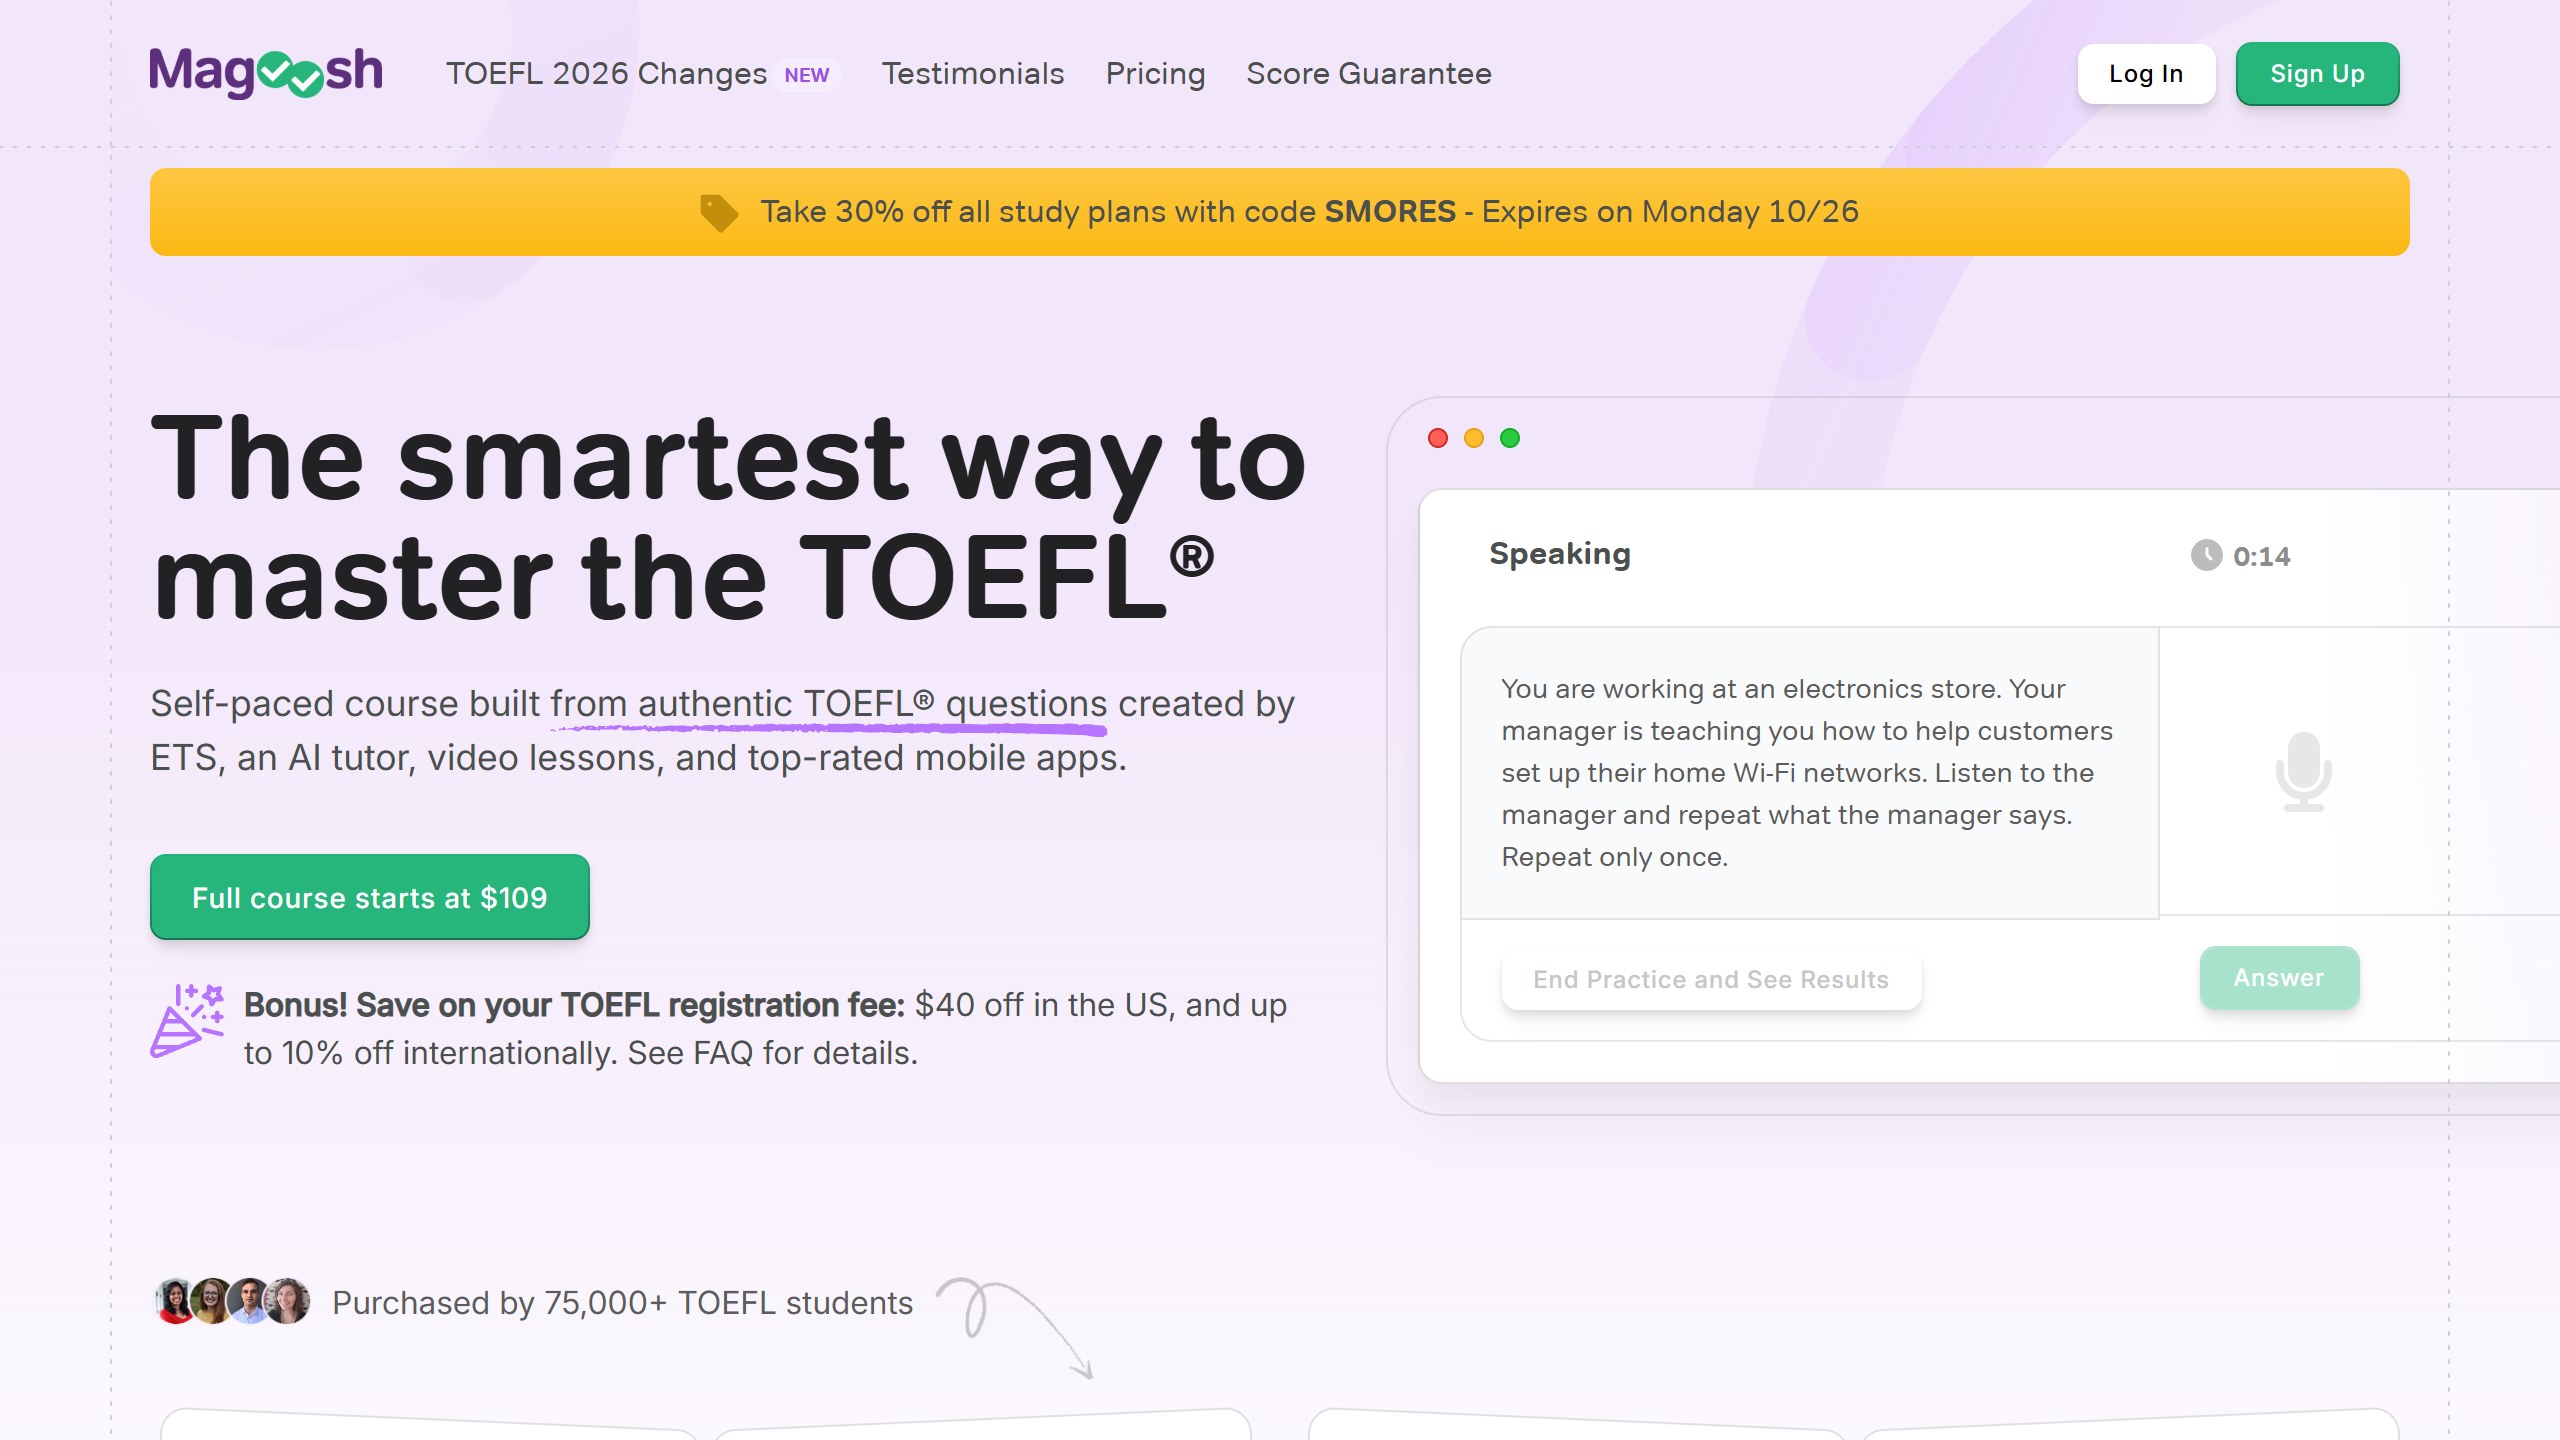Viewport: 2560px width, 1440px height.
Task: Click the clock timer icon beside 0:14
Action: point(2206,555)
